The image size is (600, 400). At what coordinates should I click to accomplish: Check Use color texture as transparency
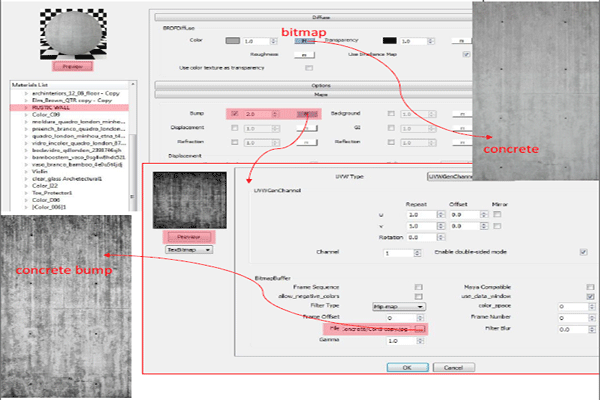[x=309, y=68]
